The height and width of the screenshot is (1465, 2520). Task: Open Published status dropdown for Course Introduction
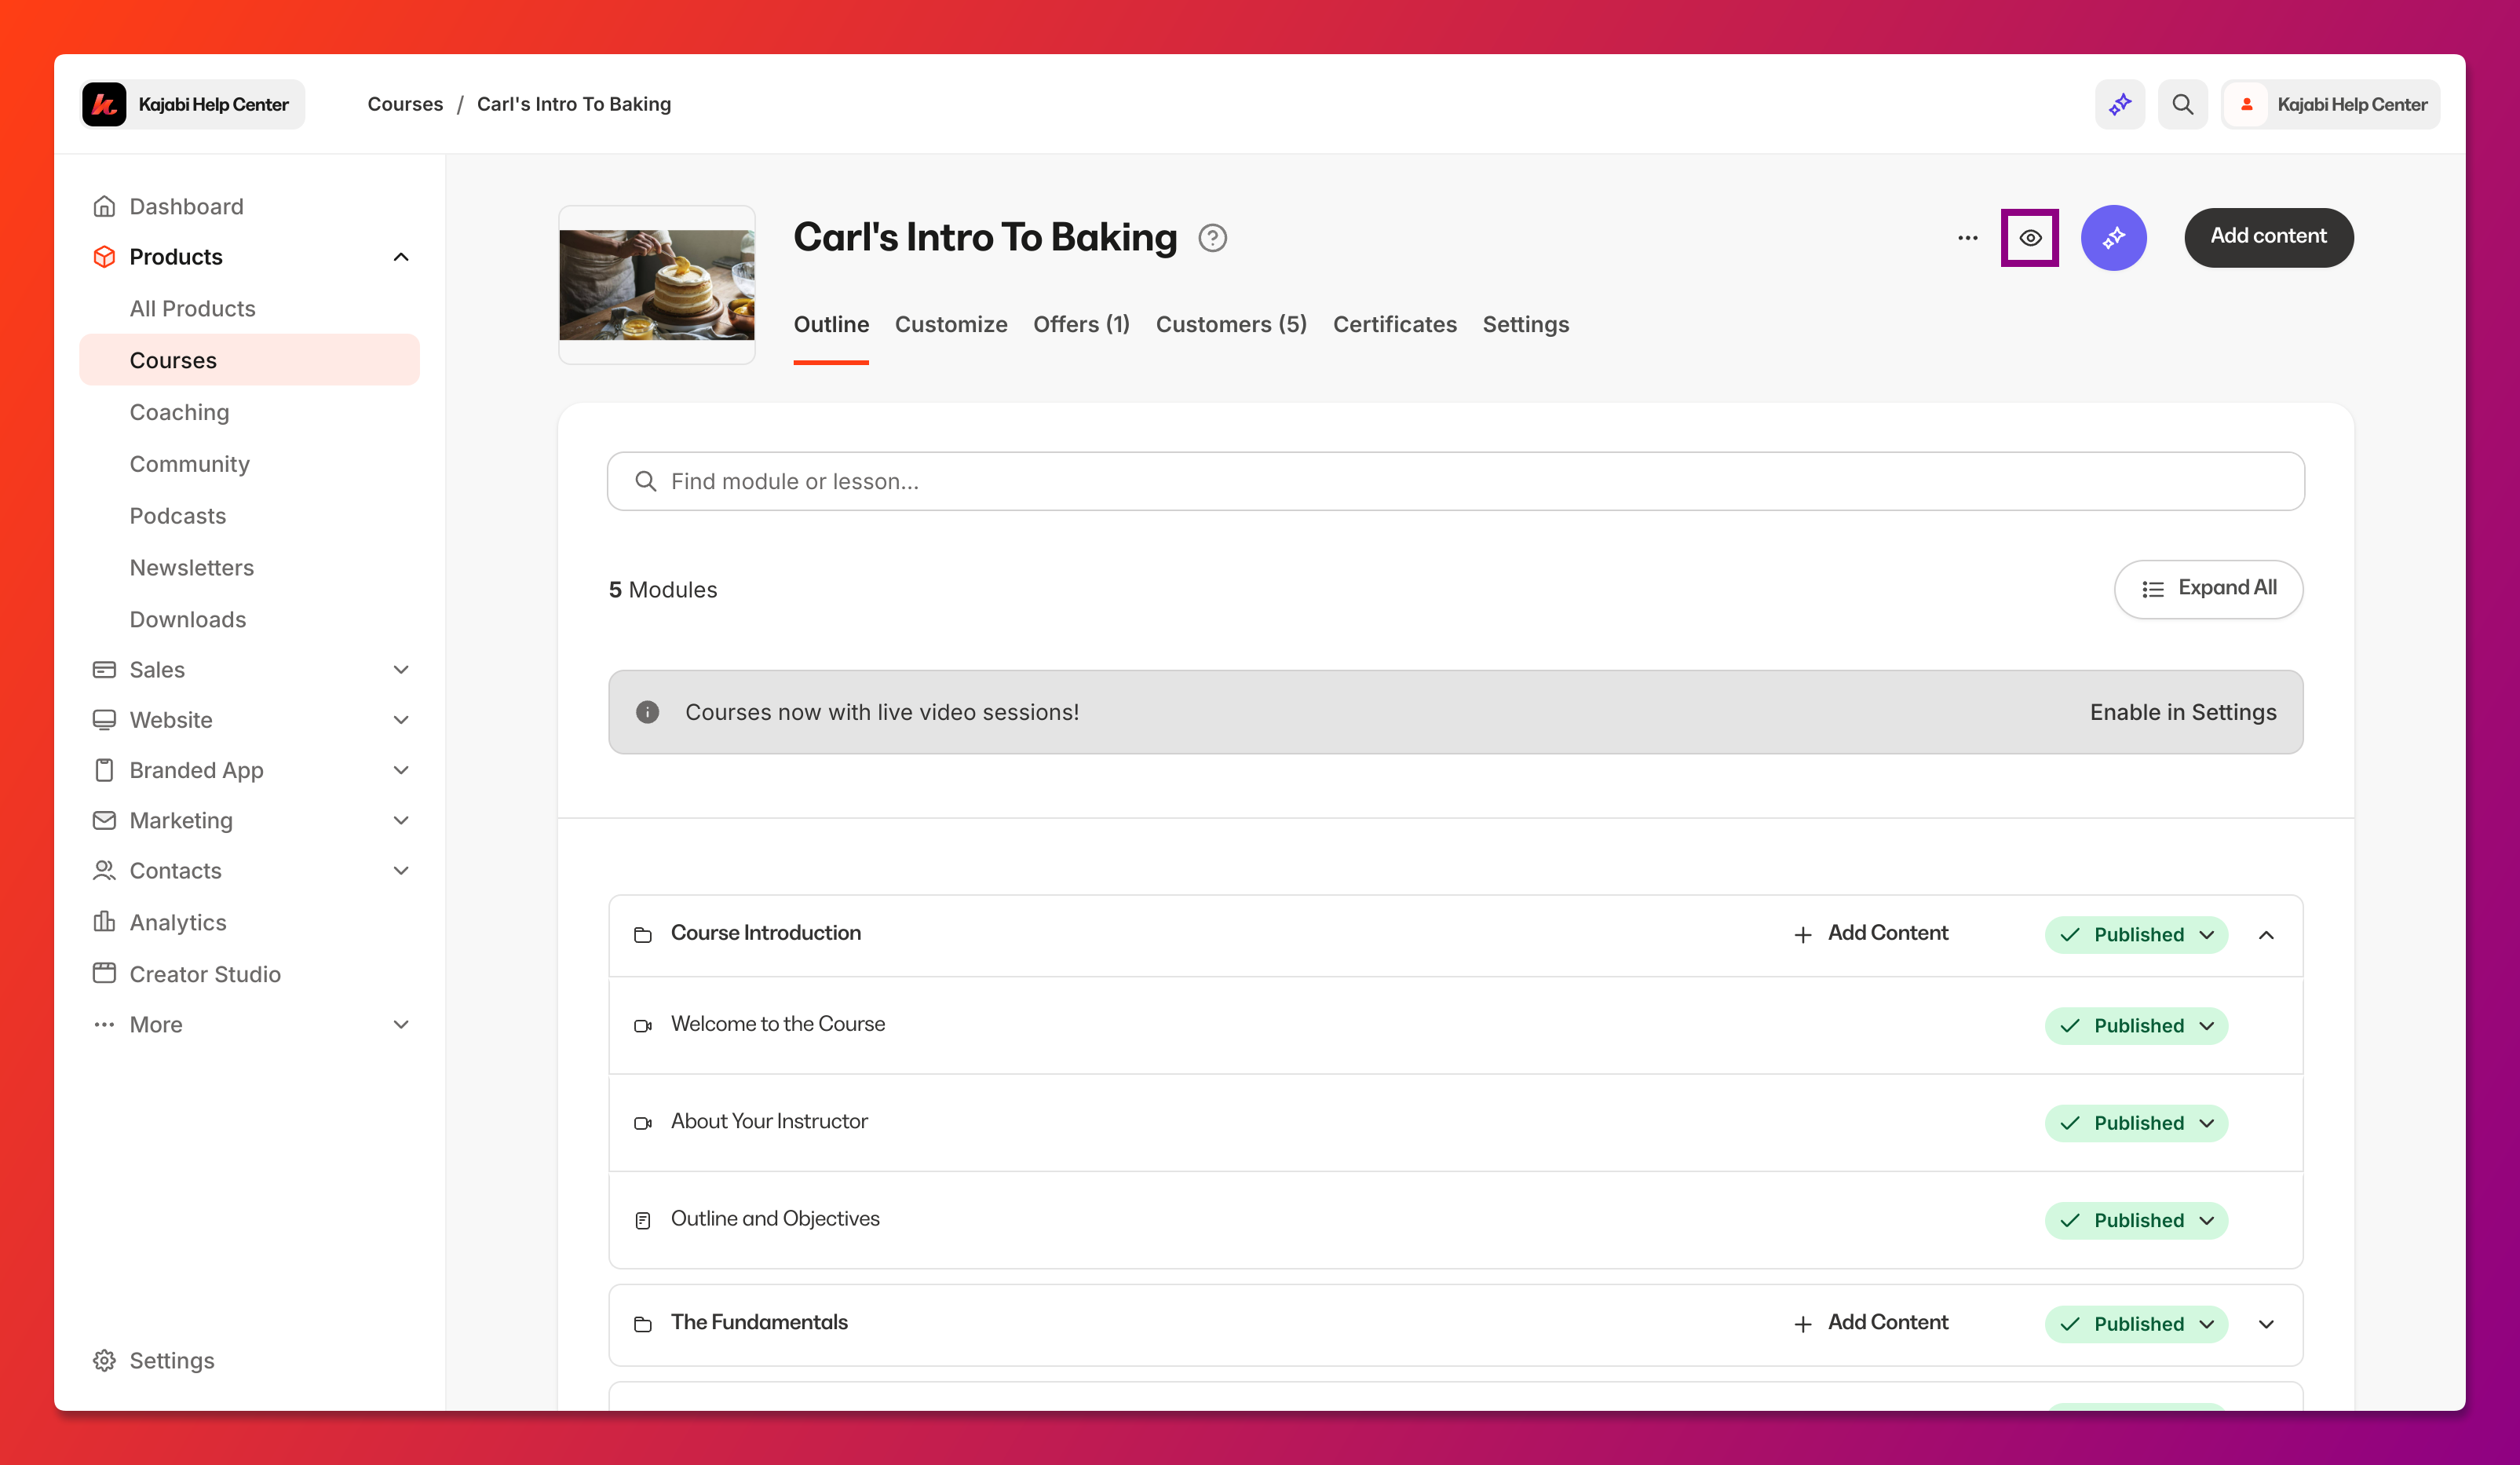tap(2136, 935)
